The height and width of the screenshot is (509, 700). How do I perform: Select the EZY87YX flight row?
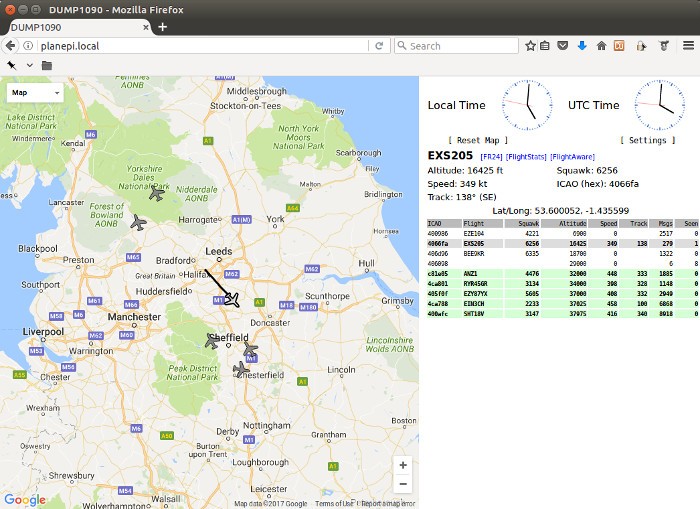point(563,294)
